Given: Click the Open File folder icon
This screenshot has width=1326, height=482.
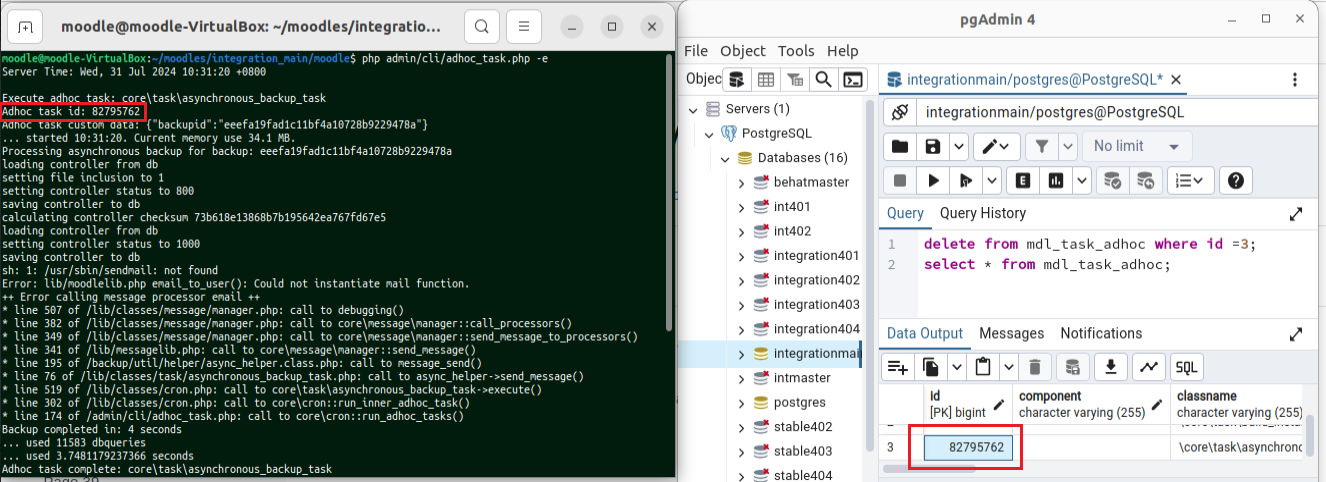Looking at the screenshot, I should pyautogui.click(x=900, y=147).
